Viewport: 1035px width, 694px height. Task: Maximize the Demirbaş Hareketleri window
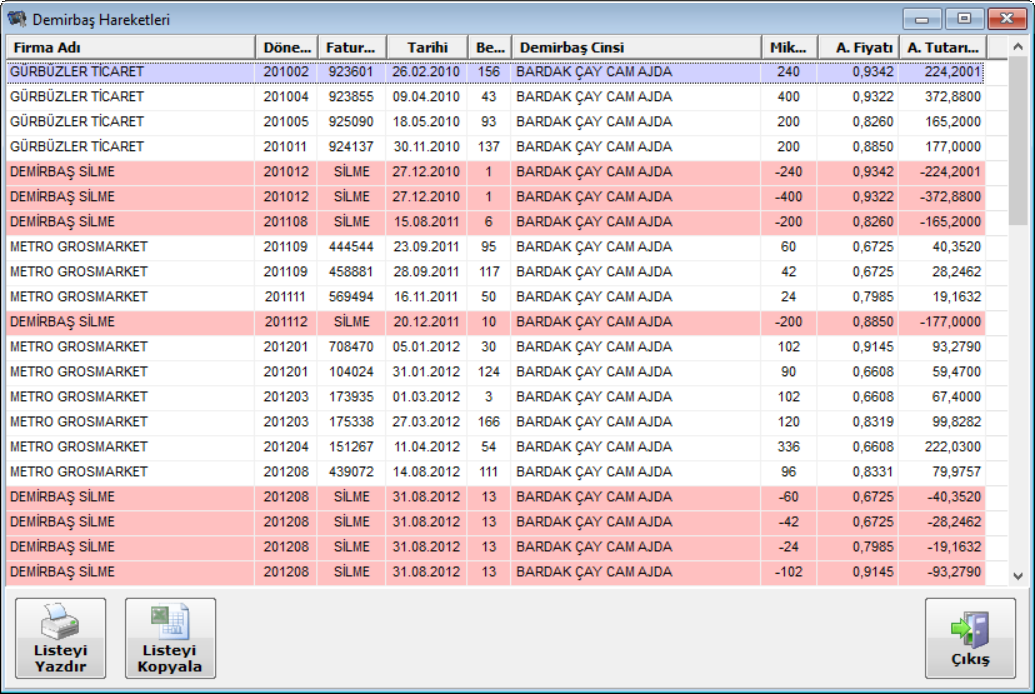(964, 18)
